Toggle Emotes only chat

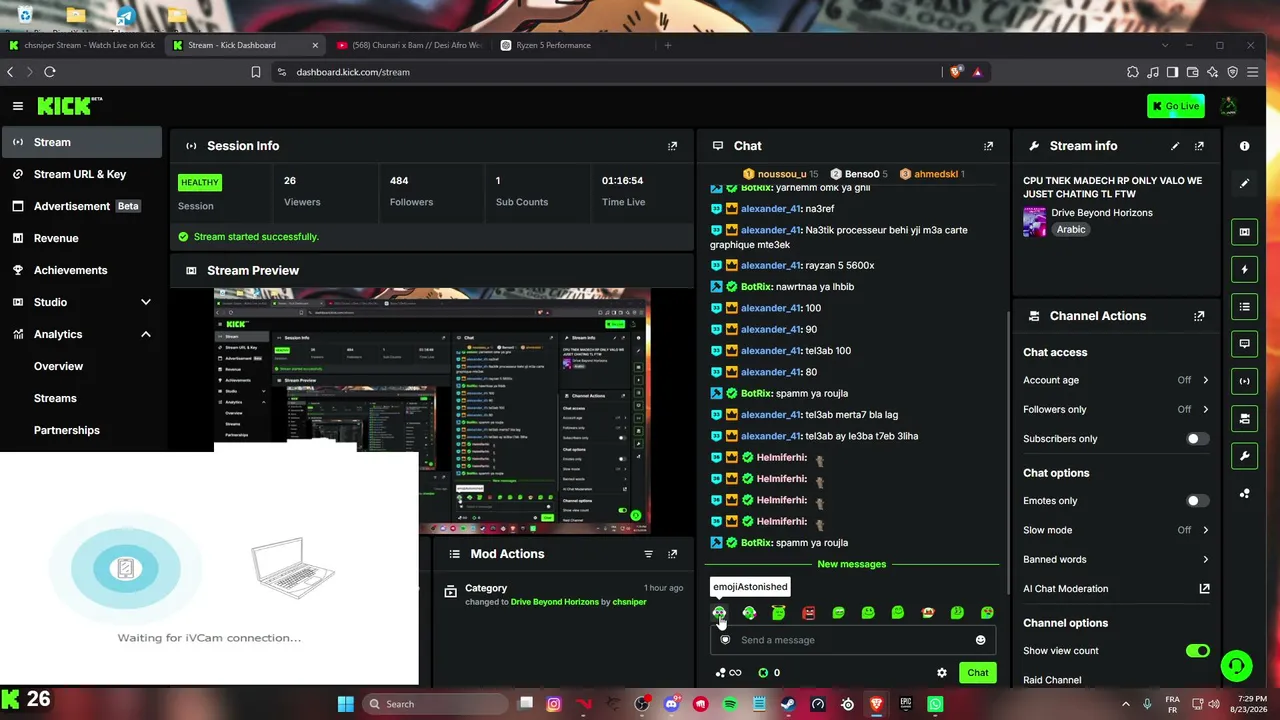coord(1197,501)
